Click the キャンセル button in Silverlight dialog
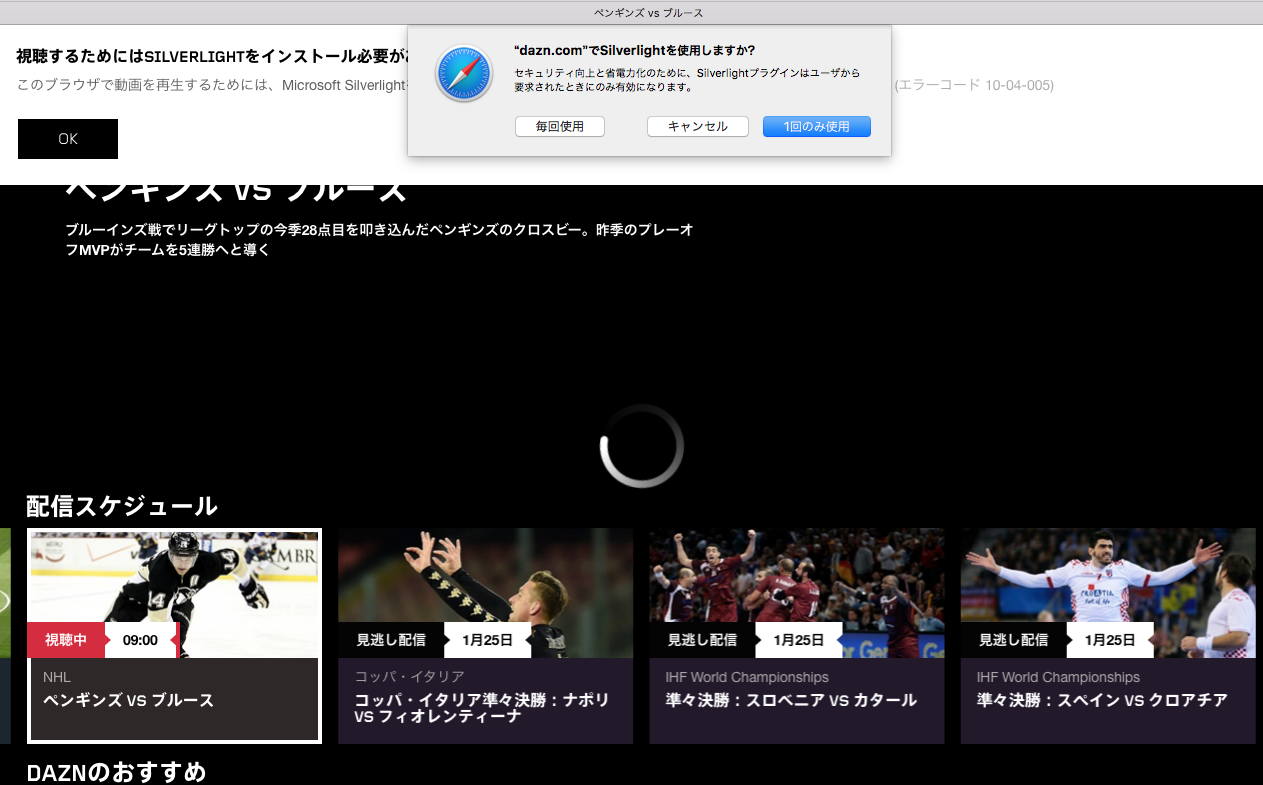The height and width of the screenshot is (785, 1263). coord(698,127)
